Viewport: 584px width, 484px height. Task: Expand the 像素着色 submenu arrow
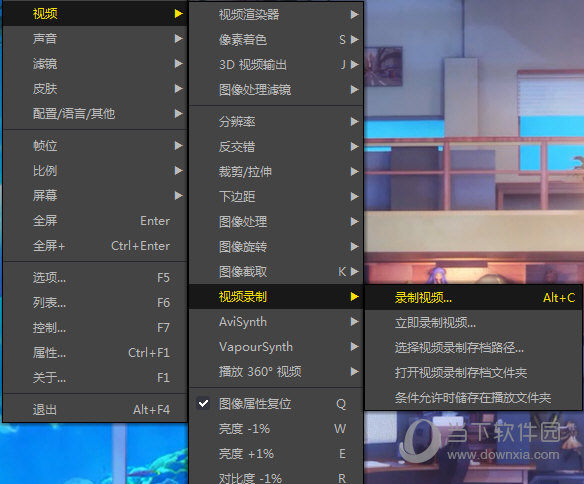tap(355, 39)
